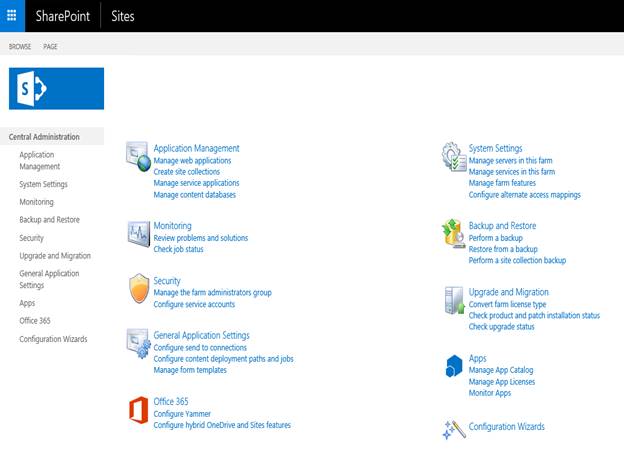
Task: Select Central Administration navigation heading
Action: click(43, 137)
